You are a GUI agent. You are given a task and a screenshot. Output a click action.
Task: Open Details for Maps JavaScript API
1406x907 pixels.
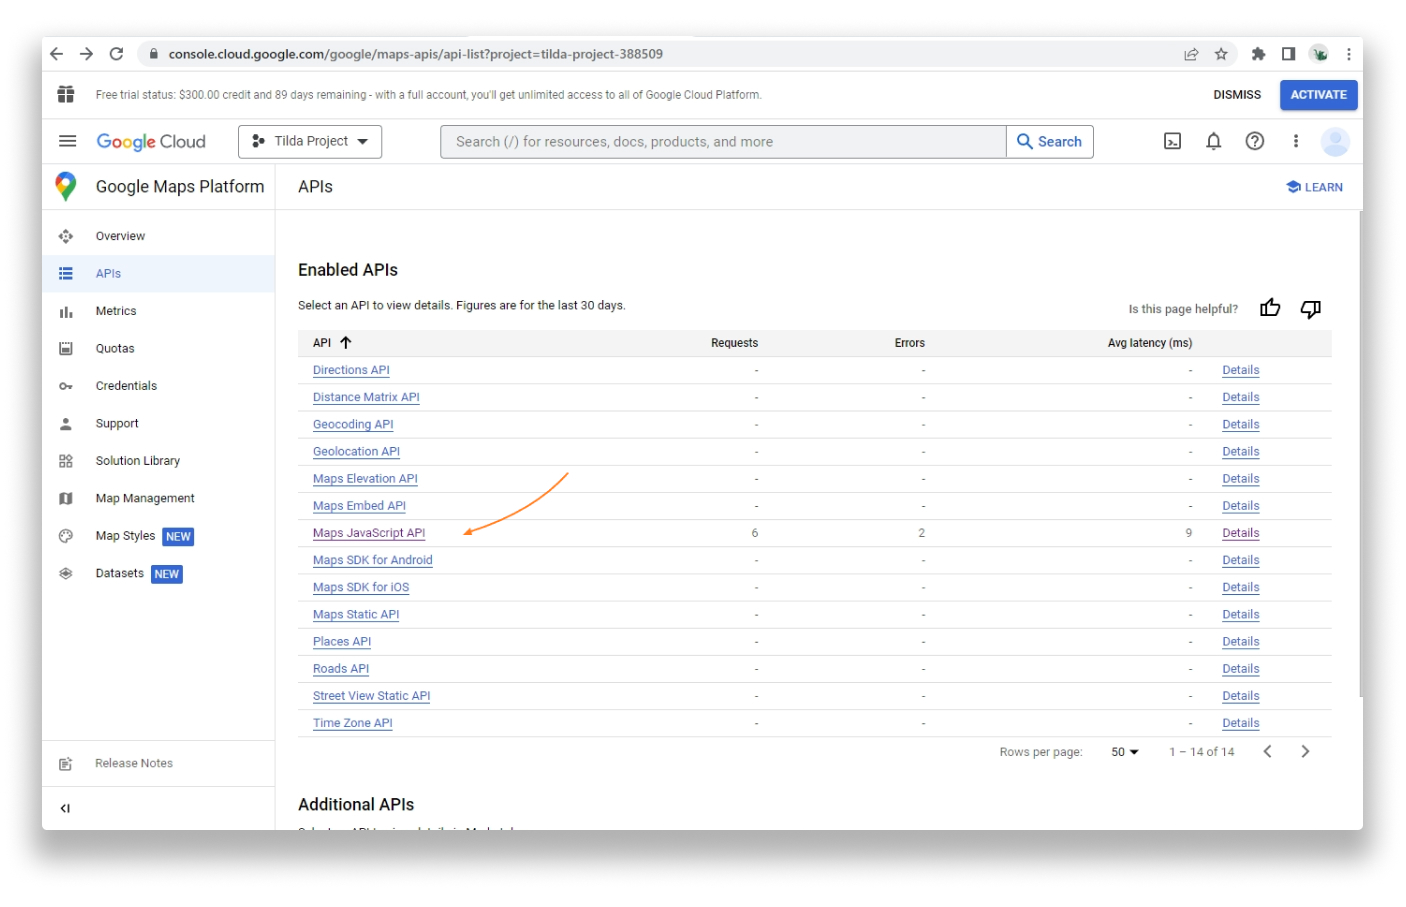[x=1240, y=533]
